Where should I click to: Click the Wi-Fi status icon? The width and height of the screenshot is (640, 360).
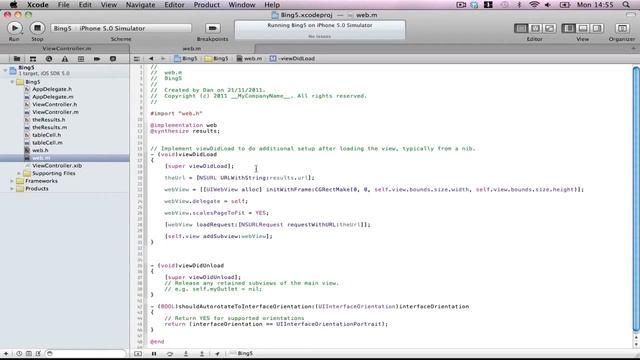pyautogui.click(x=534, y=5)
